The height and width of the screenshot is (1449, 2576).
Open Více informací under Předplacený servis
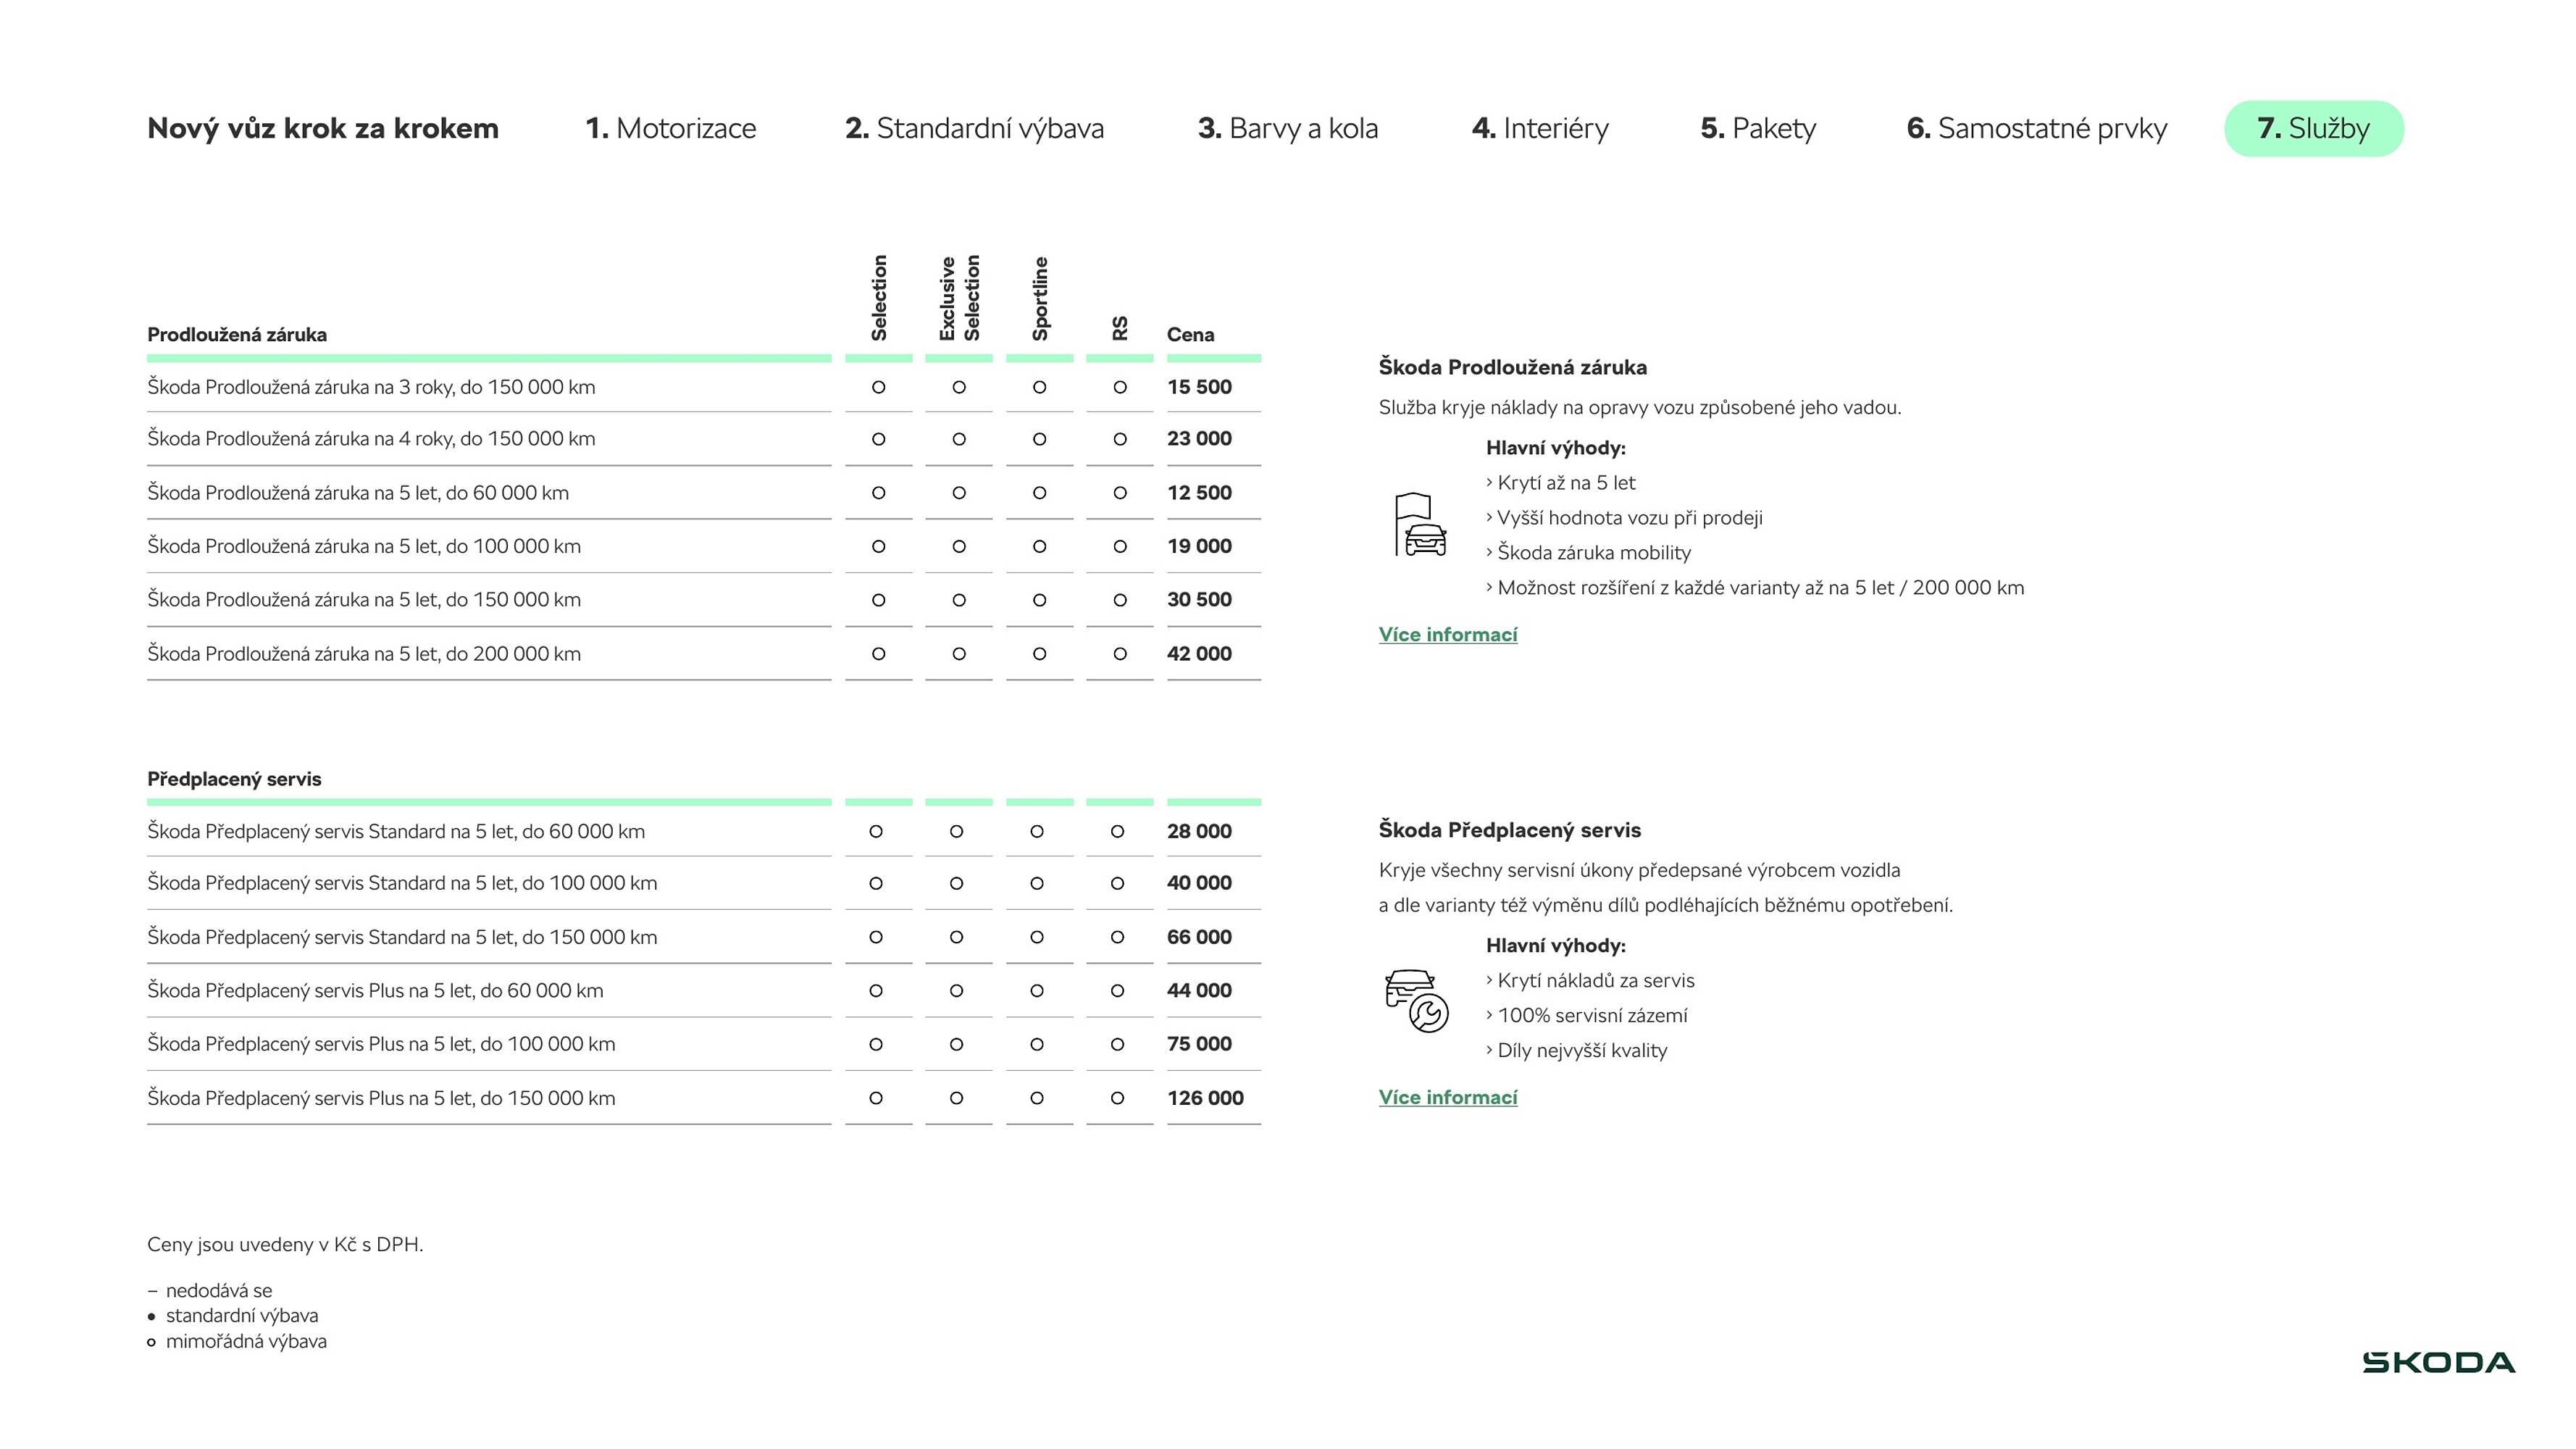1447,1097
